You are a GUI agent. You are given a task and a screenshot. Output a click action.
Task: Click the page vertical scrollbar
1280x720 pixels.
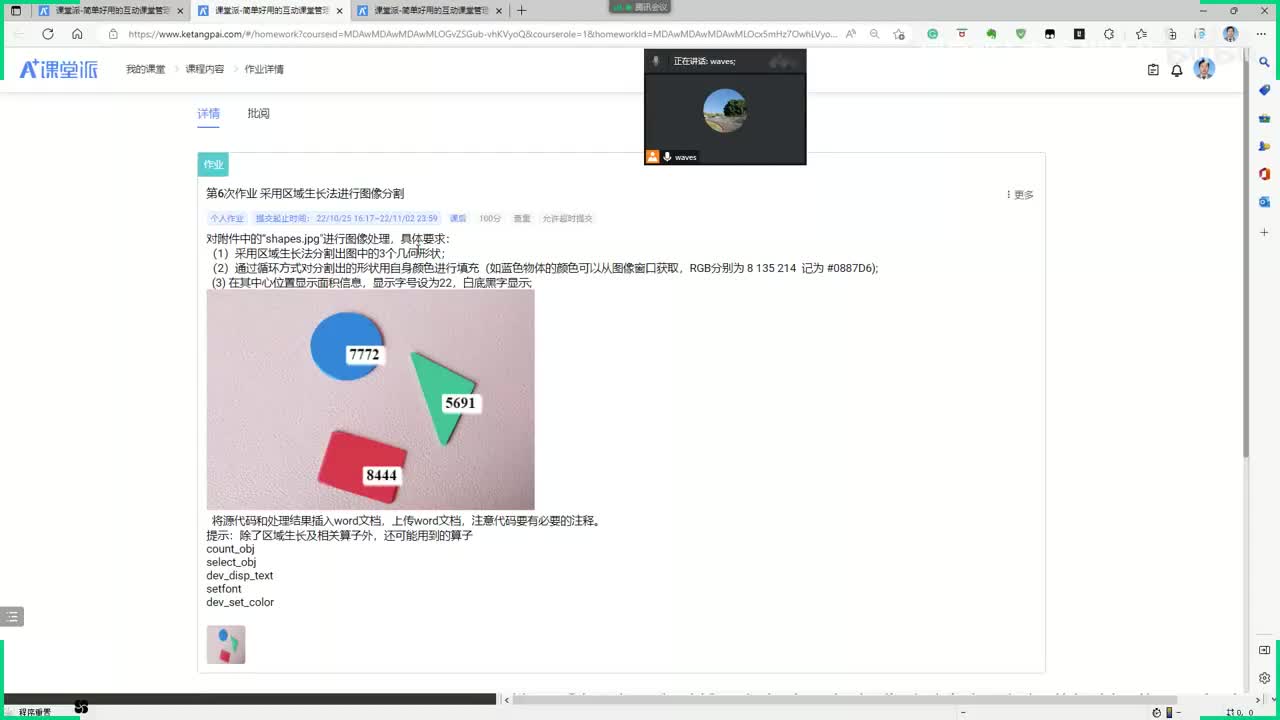1245,255
